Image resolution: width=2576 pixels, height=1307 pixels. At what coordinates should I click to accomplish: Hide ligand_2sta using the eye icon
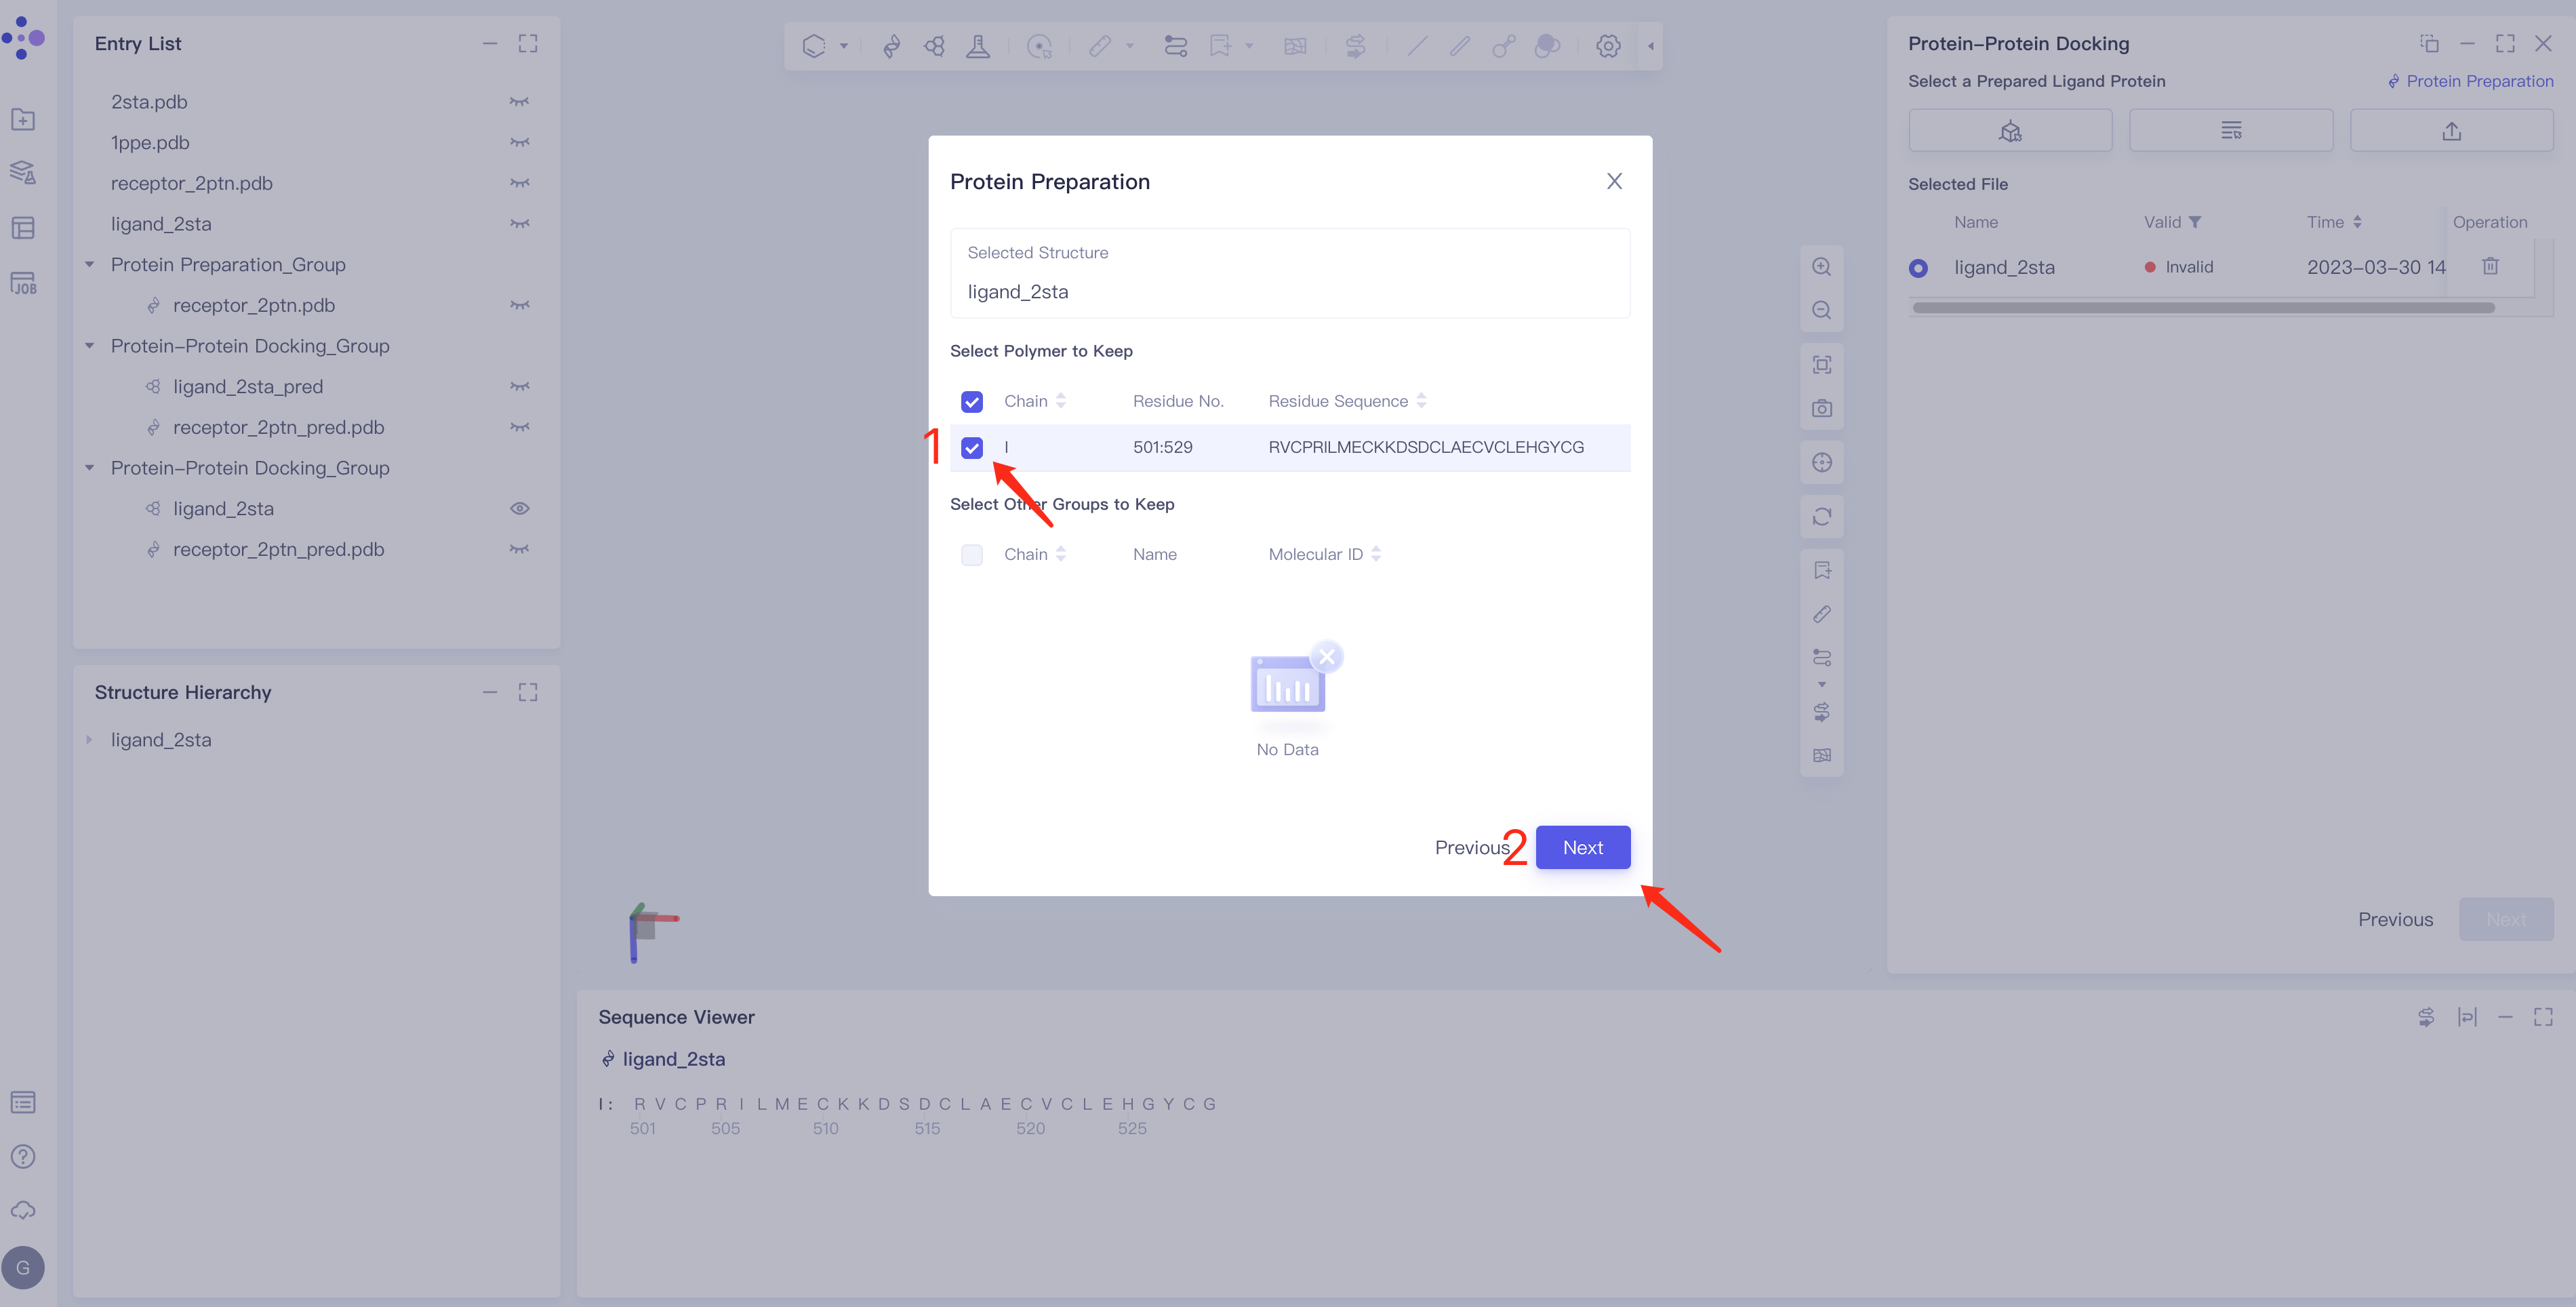(x=519, y=508)
